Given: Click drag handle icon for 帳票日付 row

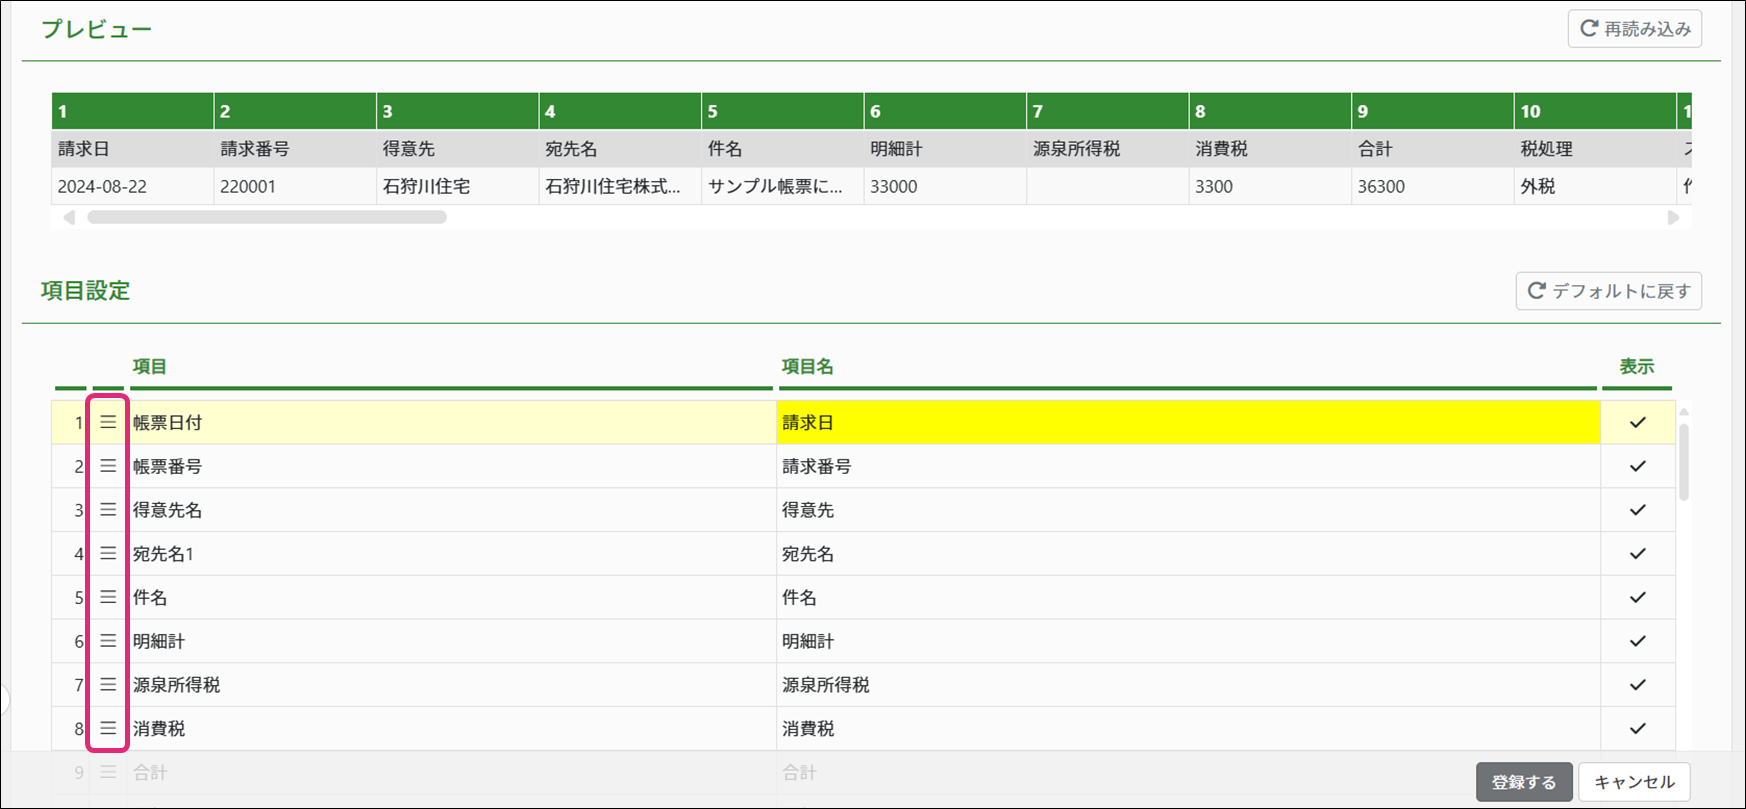Looking at the screenshot, I should pos(108,423).
